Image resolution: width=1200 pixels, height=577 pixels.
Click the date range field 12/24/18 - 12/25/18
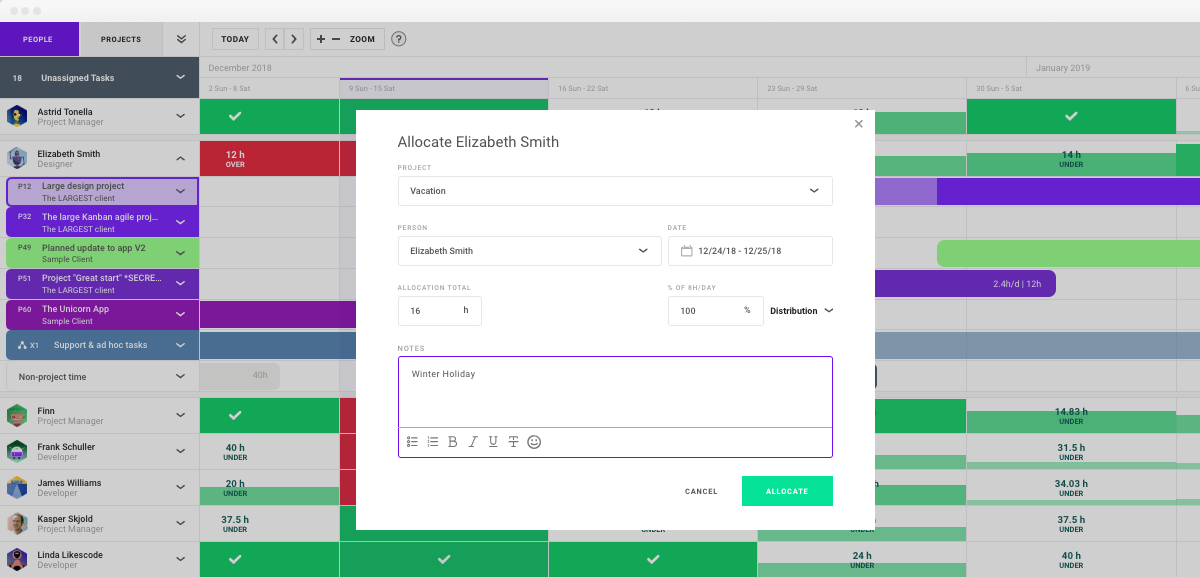click(750, 251)
